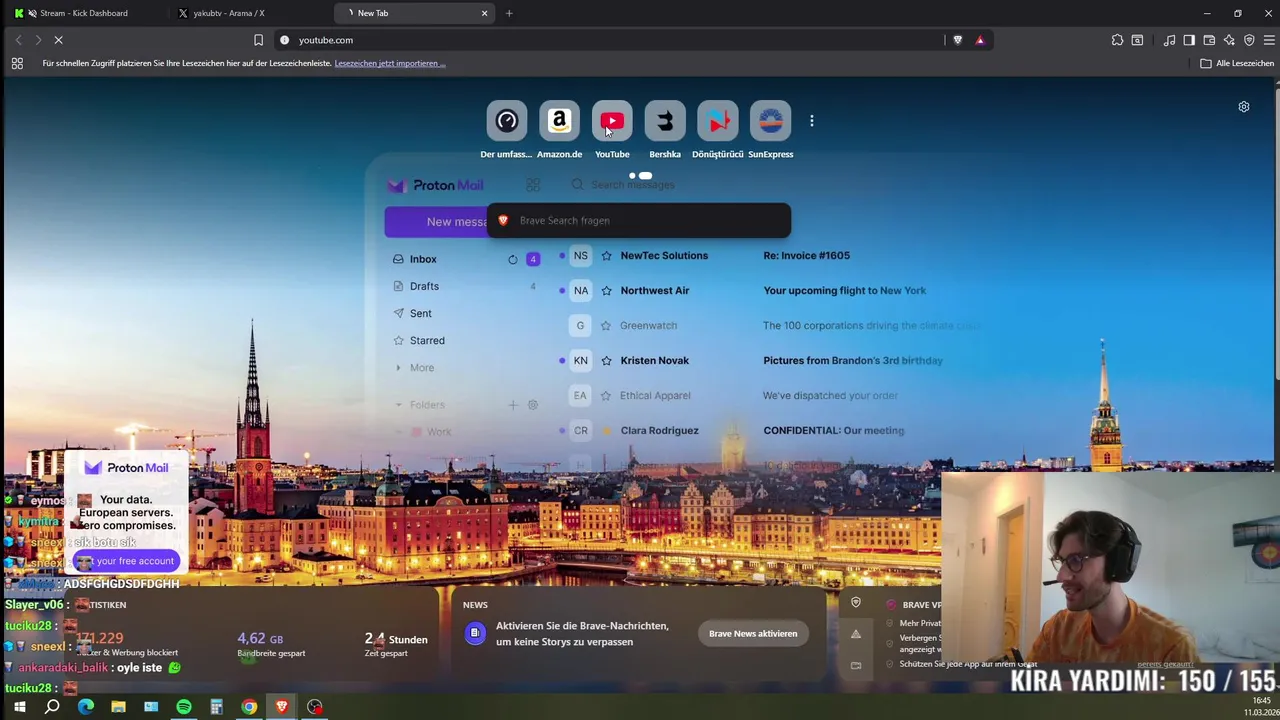Select the Rewards triangle widget tab
Viewport: 1280px width, 720px height.
[855, 634]
